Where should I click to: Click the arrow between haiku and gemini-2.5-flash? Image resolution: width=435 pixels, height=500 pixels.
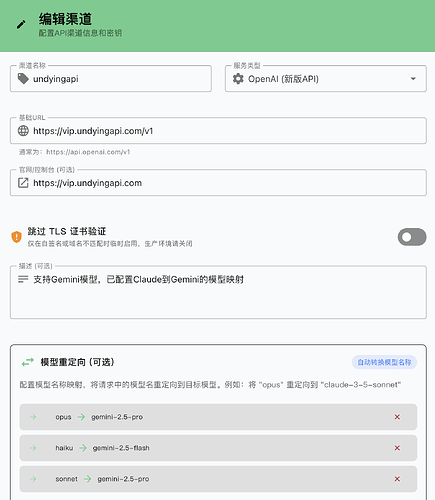tap(83, 448)
